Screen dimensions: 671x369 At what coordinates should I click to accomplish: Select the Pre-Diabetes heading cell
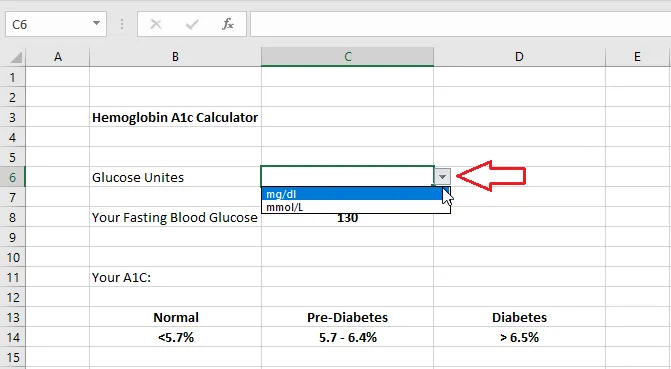coord(347,318)
